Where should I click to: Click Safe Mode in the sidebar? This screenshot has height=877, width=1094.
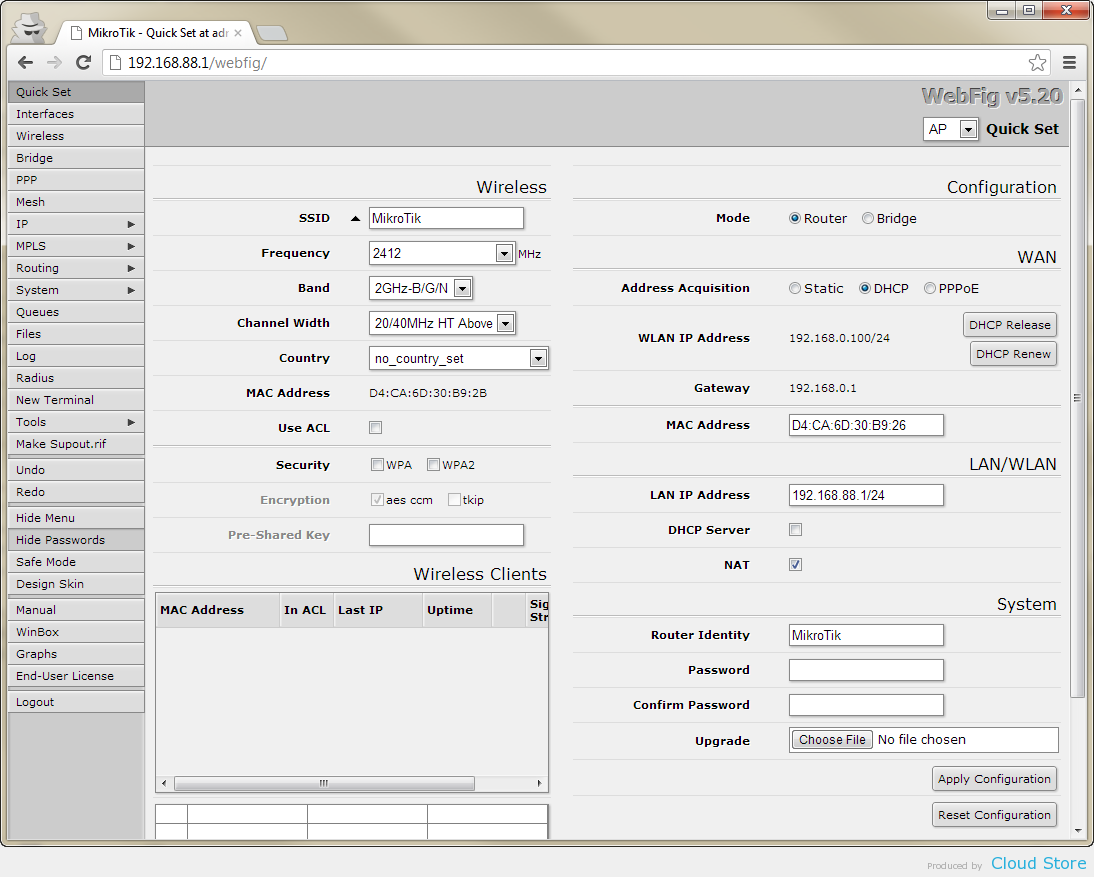pyautogui.click(x=76, y=562)
